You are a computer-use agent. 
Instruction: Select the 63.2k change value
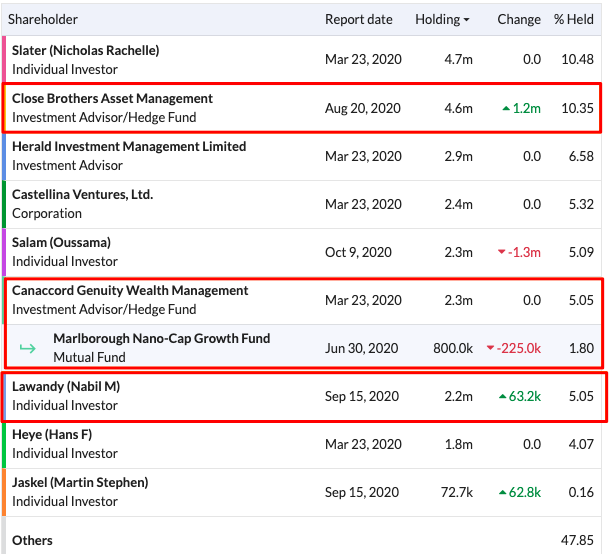(x=525, y=396)
